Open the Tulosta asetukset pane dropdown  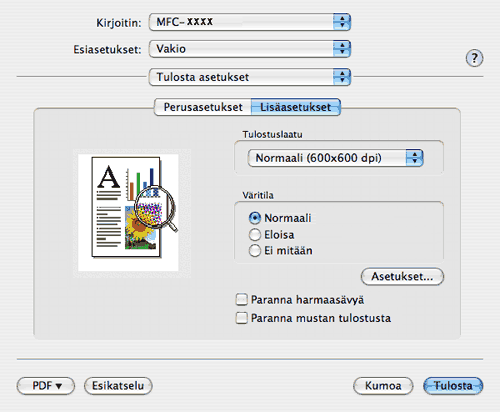pyautogui.click(x=250, y=77)
